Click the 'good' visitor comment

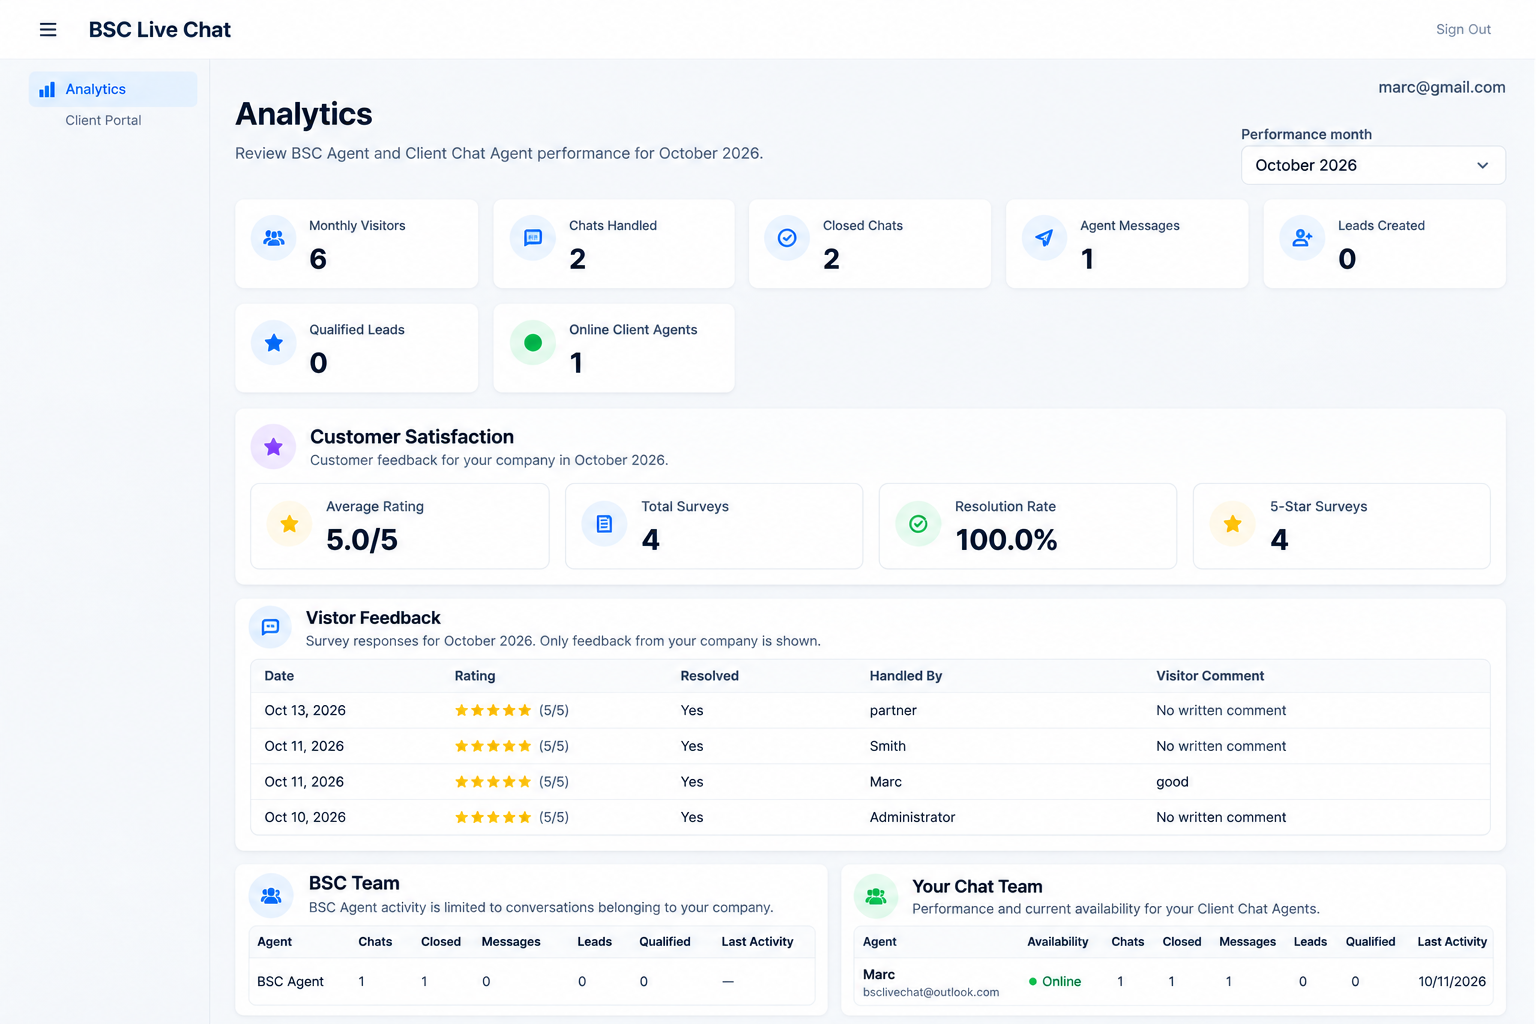1172,783
